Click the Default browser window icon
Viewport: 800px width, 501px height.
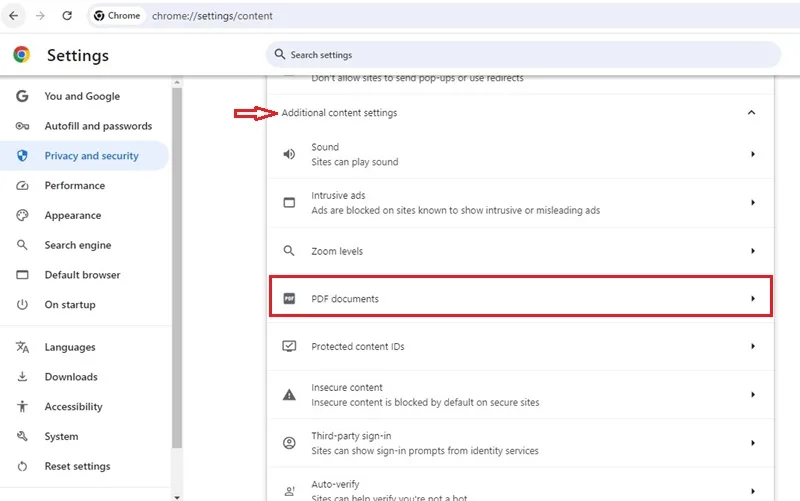click(22, 275)
